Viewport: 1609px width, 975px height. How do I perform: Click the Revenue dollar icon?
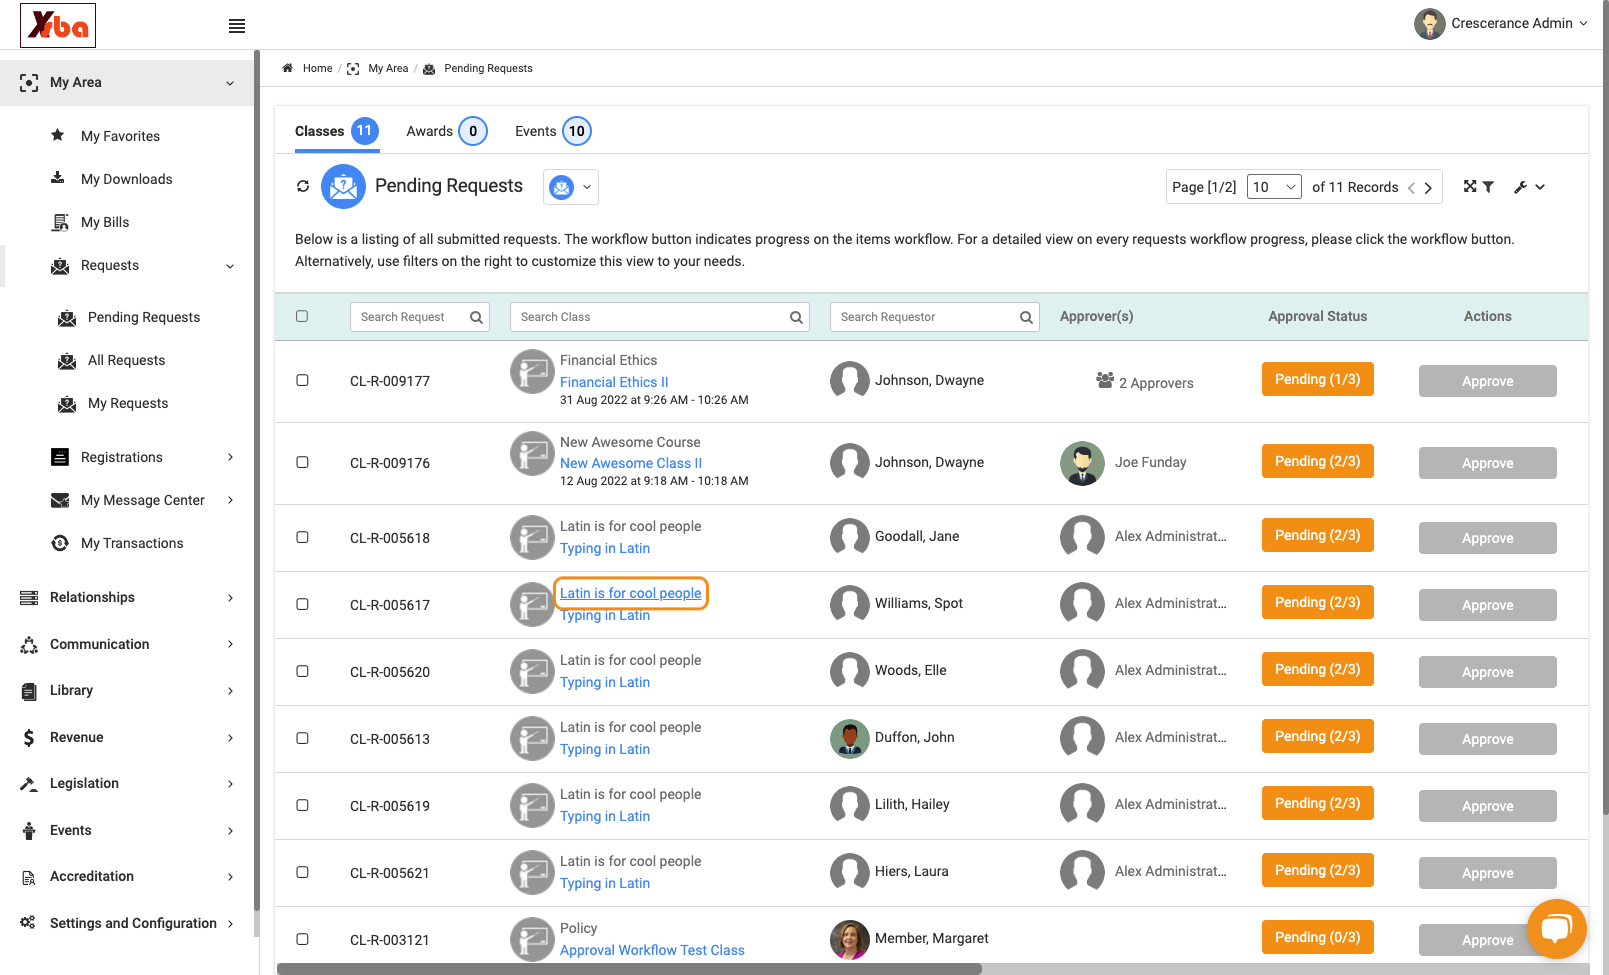29,738
